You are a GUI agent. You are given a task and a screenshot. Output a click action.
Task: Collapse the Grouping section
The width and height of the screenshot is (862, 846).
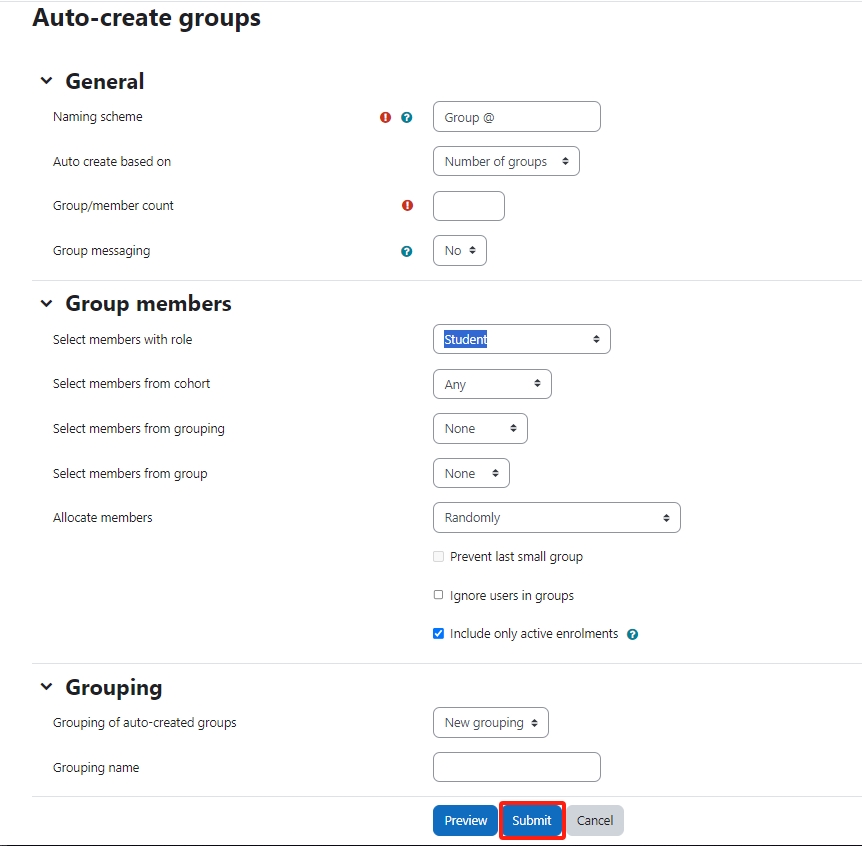(x=45, y=687)
